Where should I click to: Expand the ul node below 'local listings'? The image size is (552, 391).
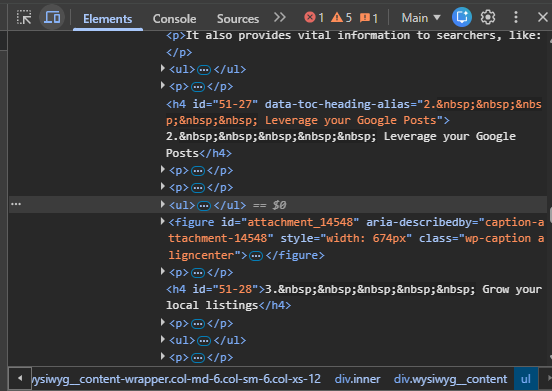click(x=163, y=339)
